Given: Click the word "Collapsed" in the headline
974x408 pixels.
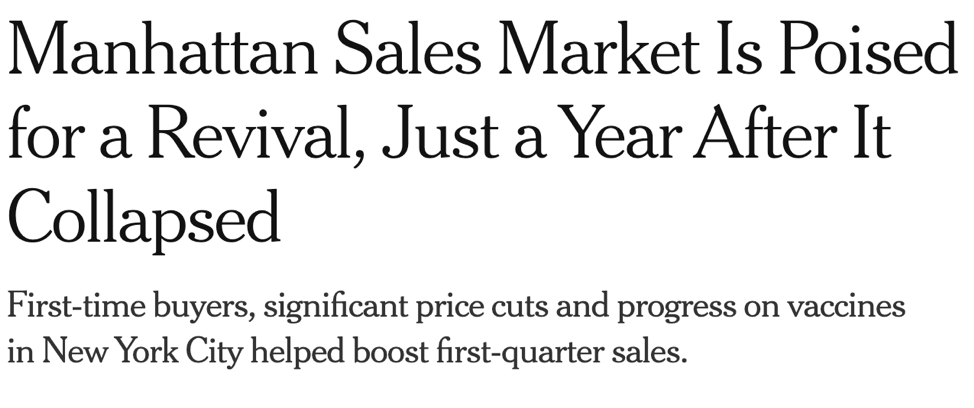Looking at the screenshot, I should [144, 219].
